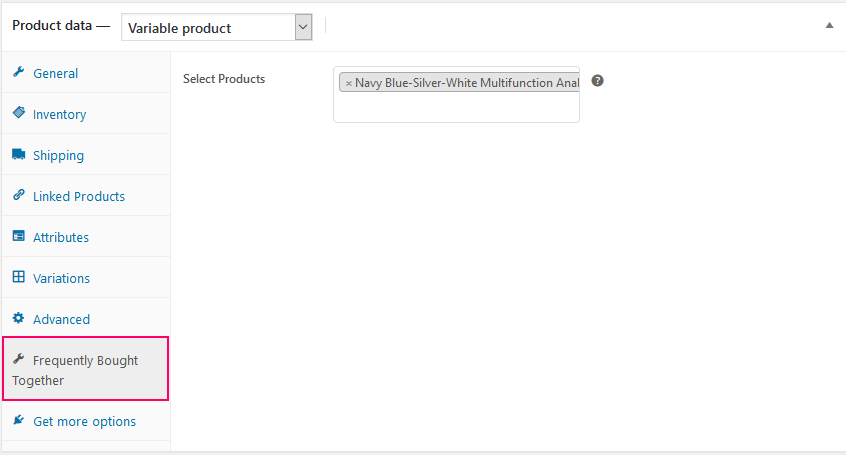This screenshot has width=846, height=455.
Task: Click the wrench icon beside General
Action: [18, 73]
